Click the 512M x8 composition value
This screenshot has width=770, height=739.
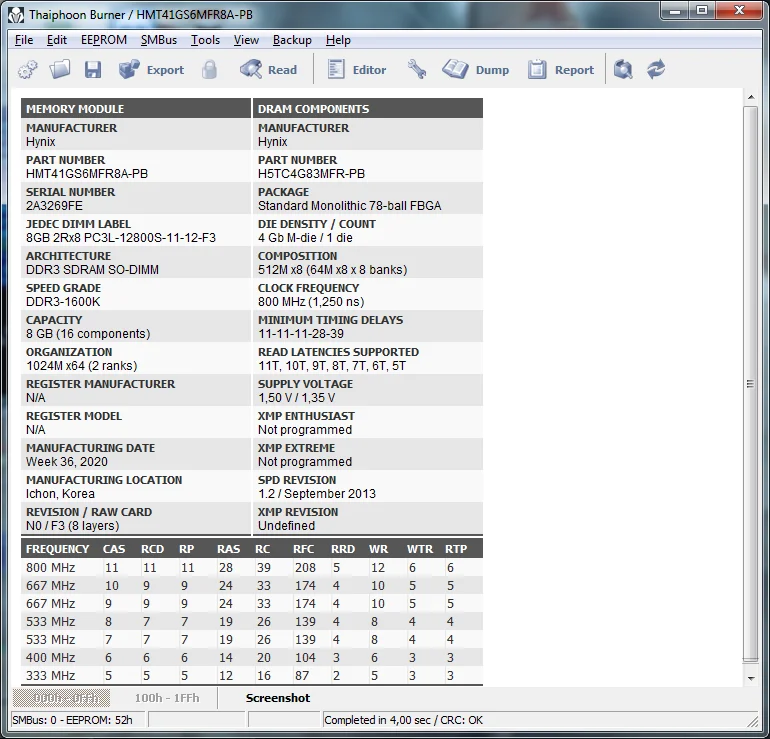(332, 270)
